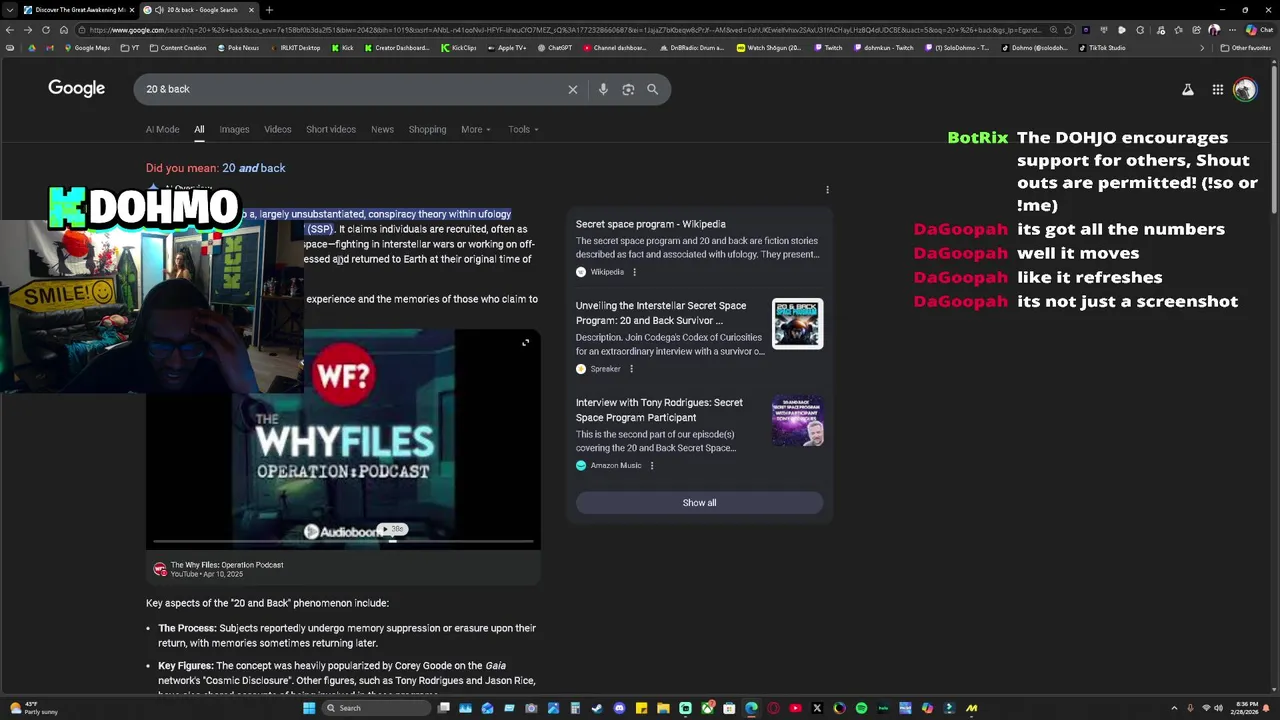Open the Google apps grid
This screenshot has height=720, width=1280.
click(x=1218, y=89)
